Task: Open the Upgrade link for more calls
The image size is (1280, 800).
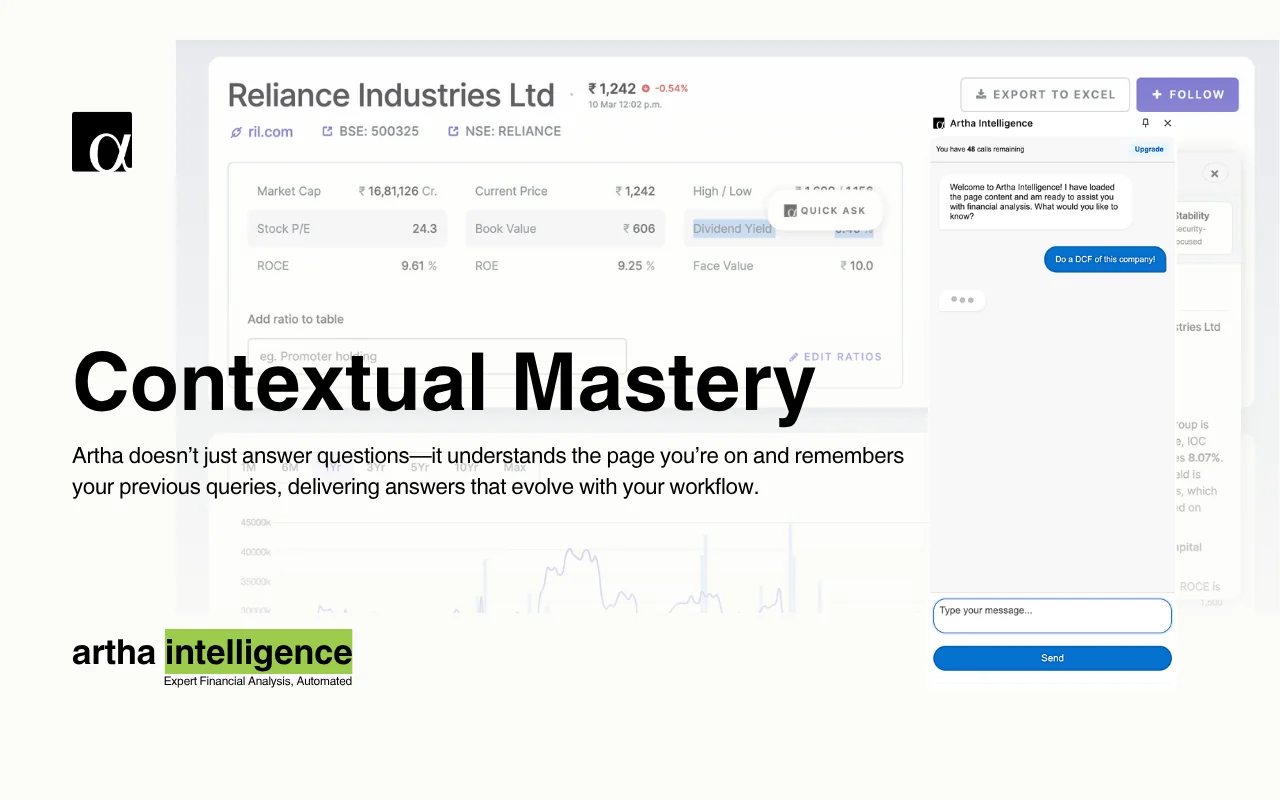Action: (1148, 148)
